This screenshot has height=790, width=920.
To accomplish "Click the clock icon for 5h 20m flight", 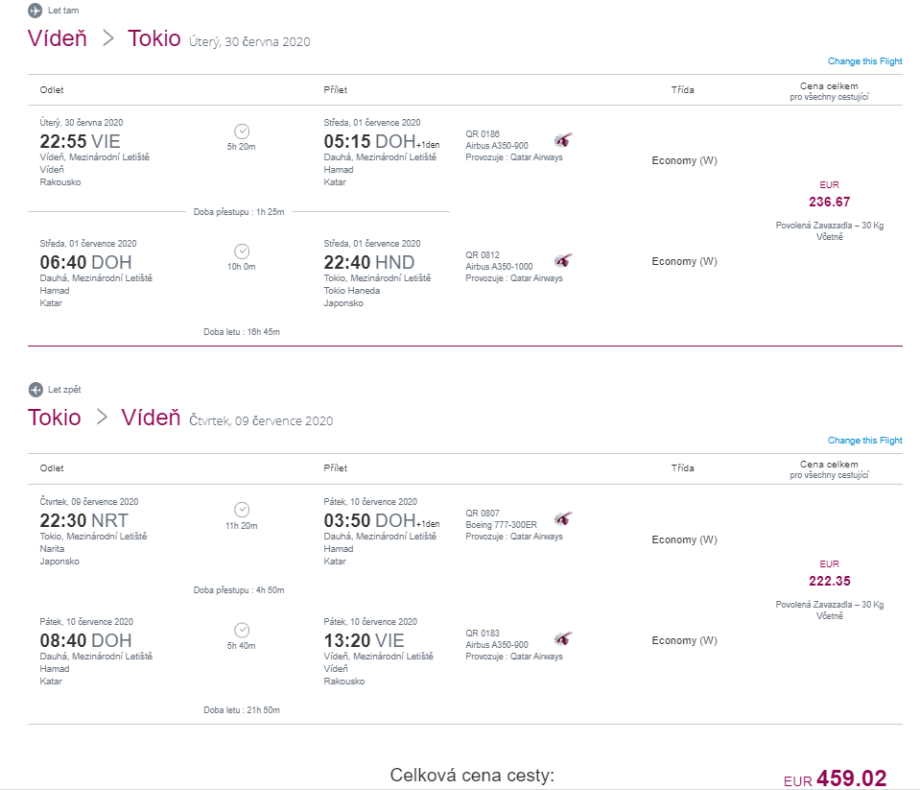I will click(x=241, y=131).
